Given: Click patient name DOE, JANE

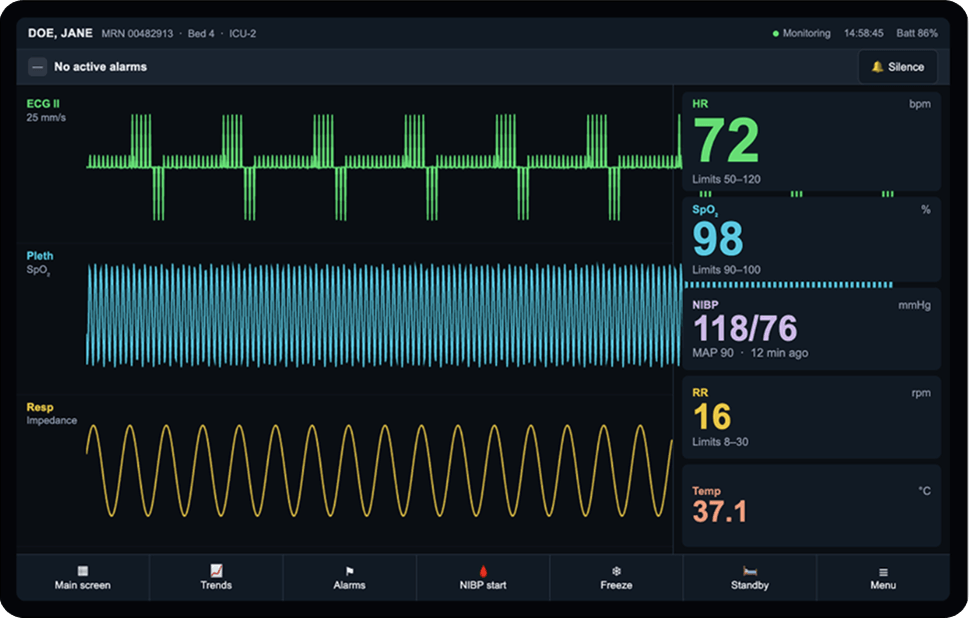Looking at the screenshot, I should pyautogui.click(x=60, y=33).
